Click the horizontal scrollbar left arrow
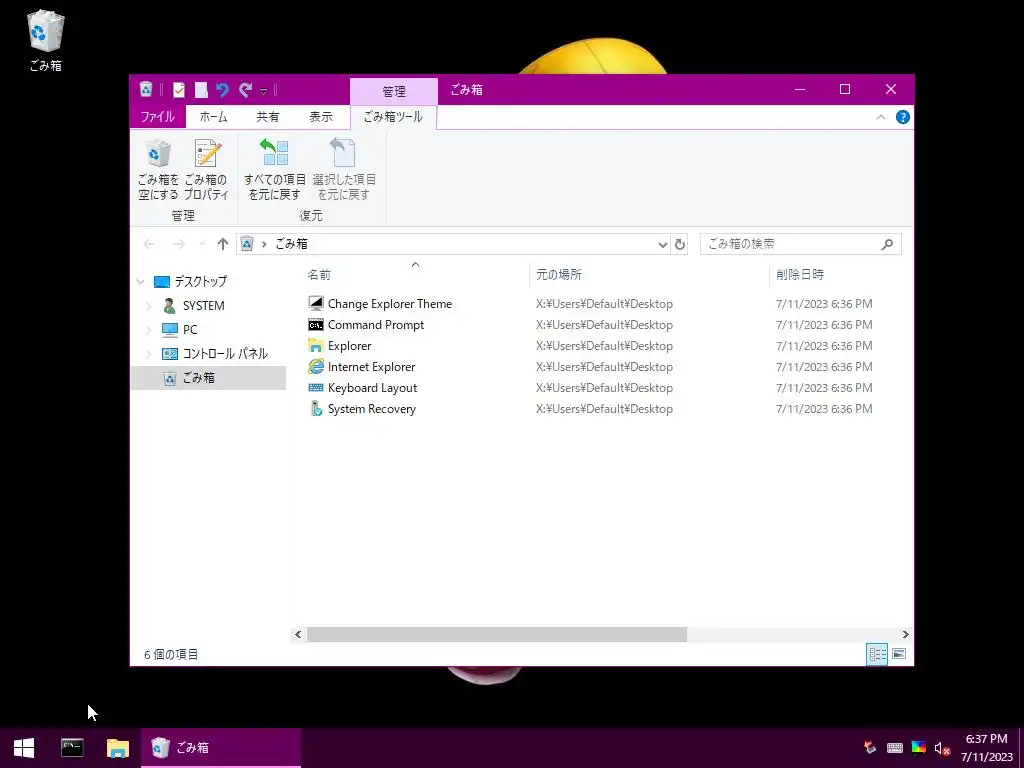The image size is (1024, 768). (298, 634)
